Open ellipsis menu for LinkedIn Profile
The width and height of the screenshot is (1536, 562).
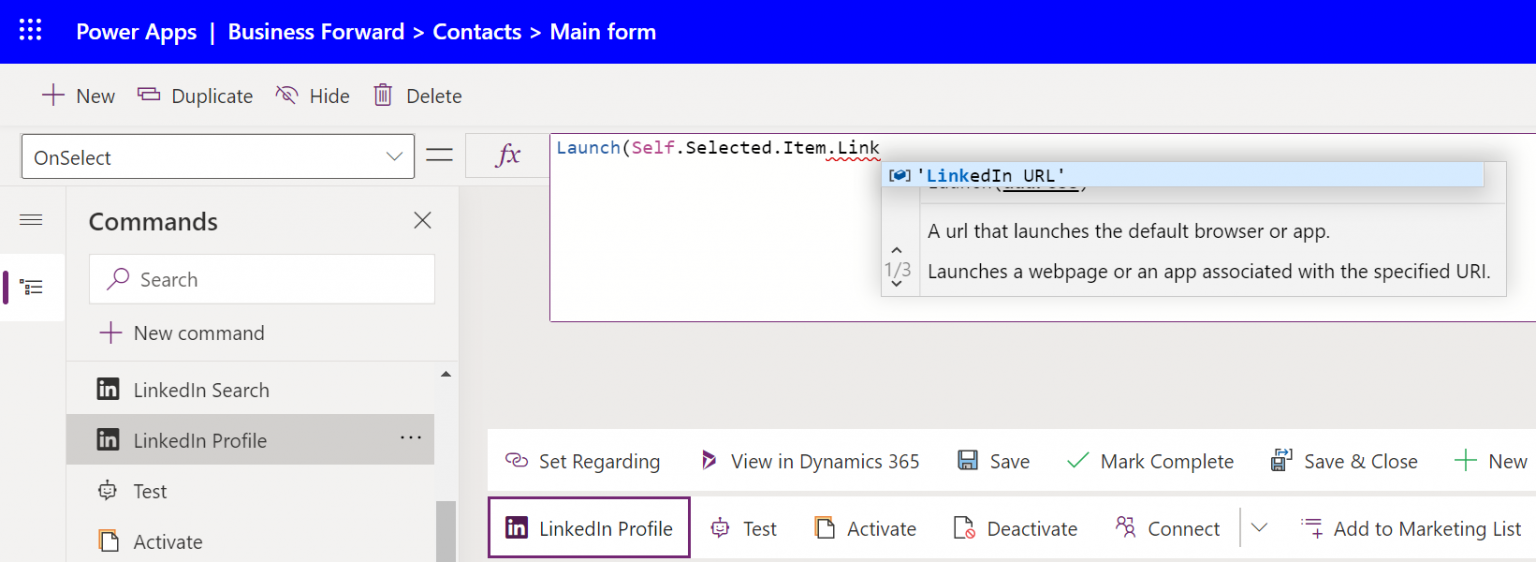pos(410,438)
